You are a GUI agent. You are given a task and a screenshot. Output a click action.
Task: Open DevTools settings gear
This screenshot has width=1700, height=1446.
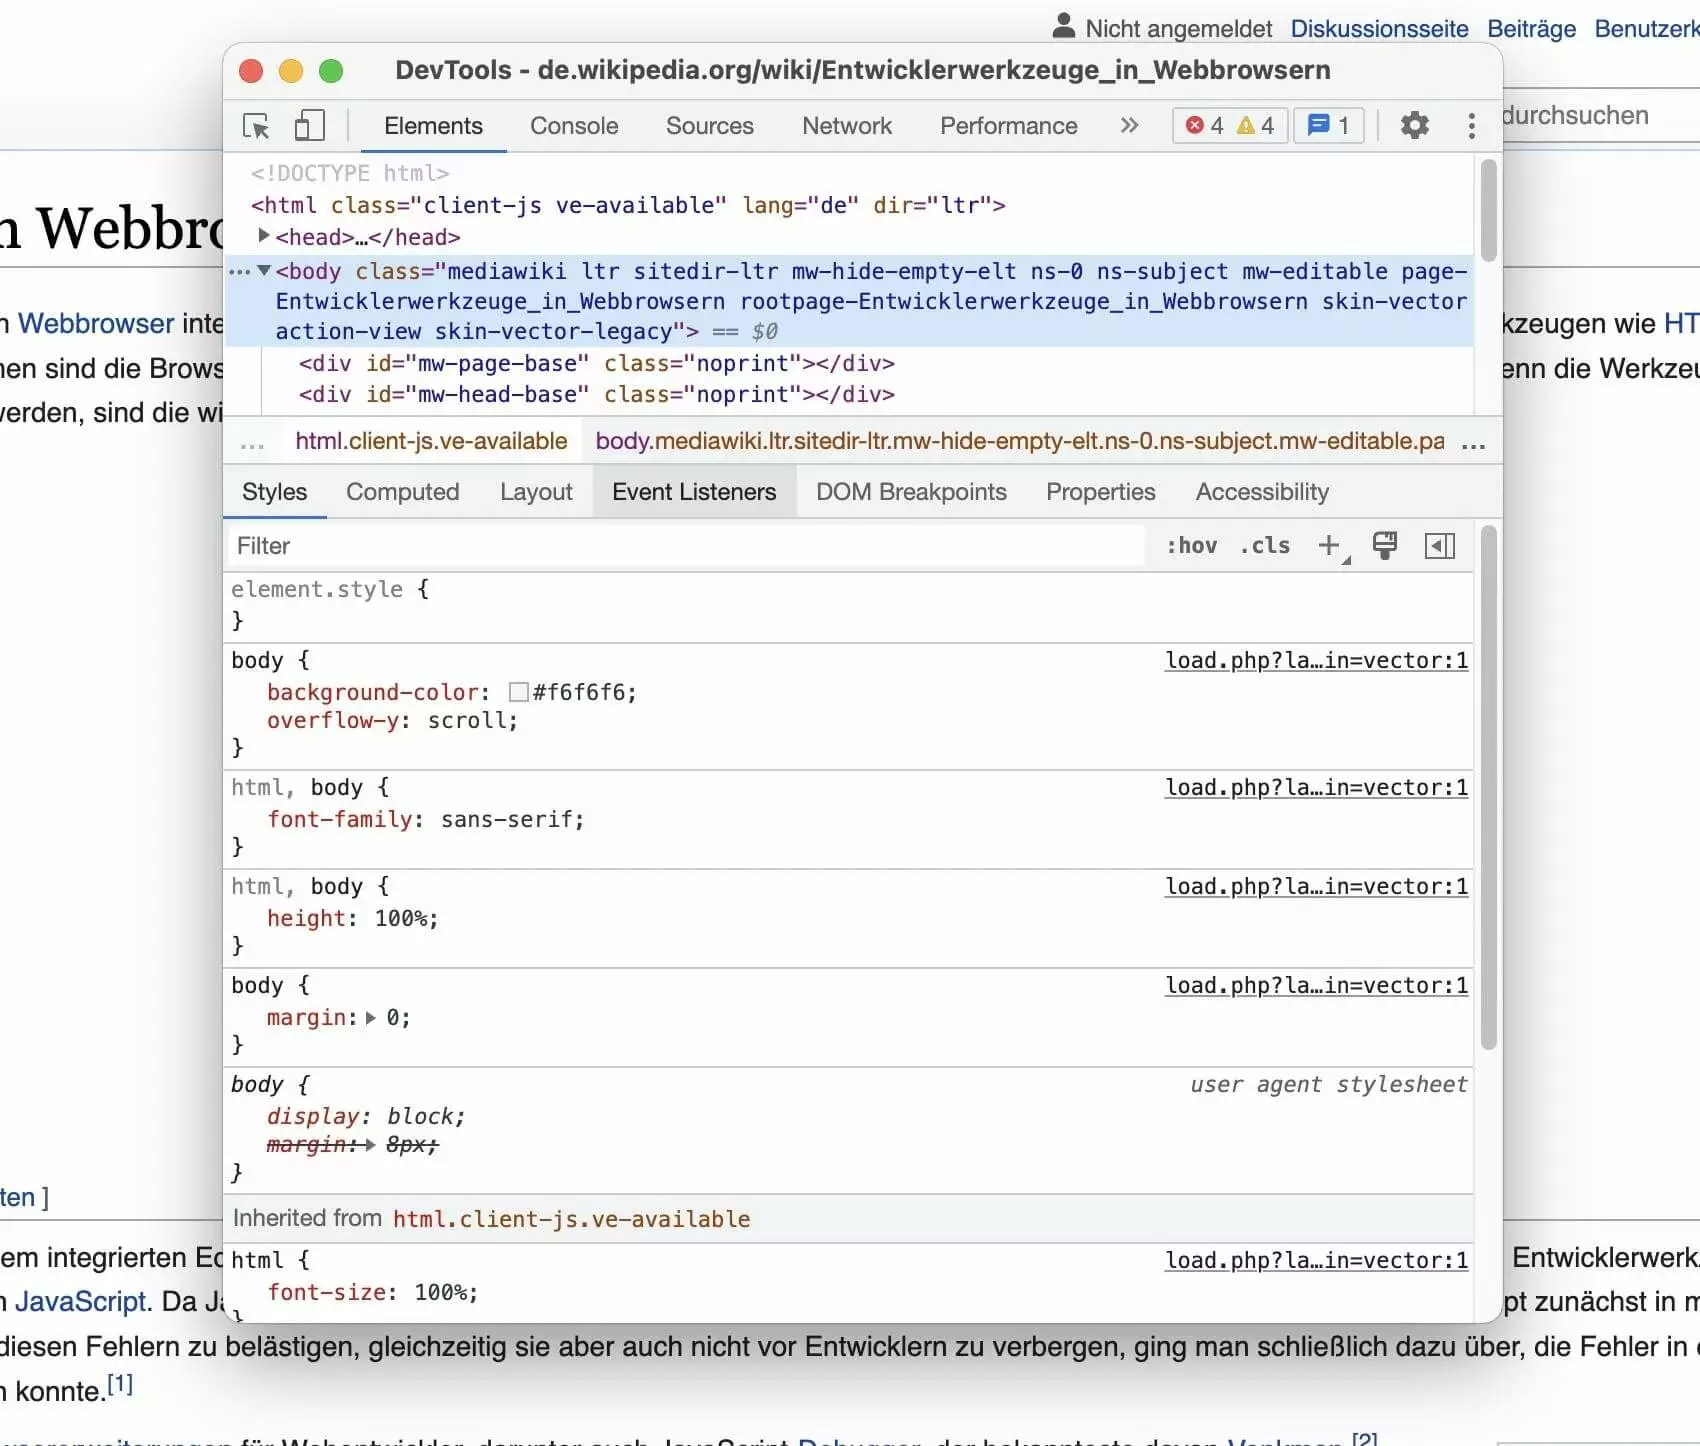coord(1414,126)
